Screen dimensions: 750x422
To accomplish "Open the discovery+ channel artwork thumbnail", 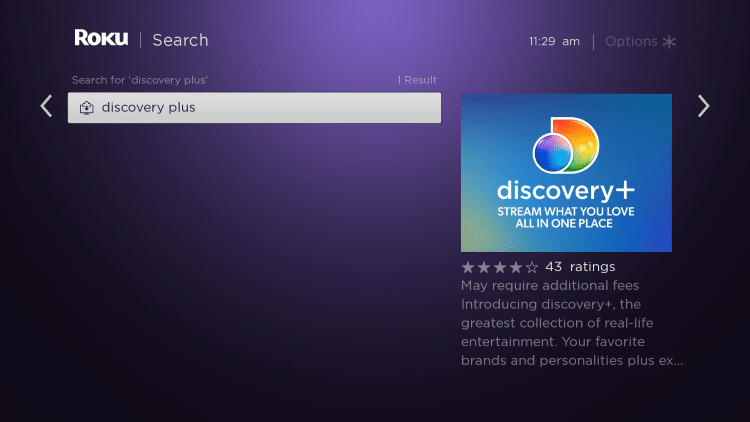I will 566,173.
